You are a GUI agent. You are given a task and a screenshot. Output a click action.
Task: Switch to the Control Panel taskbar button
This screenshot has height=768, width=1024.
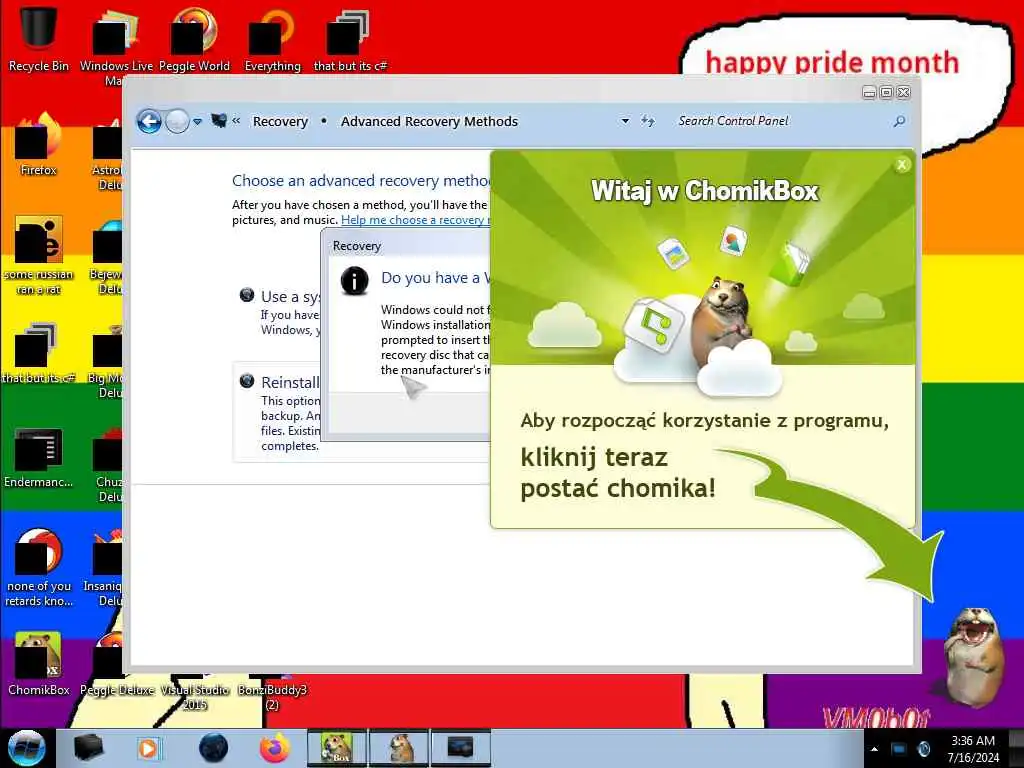(460, 748)
